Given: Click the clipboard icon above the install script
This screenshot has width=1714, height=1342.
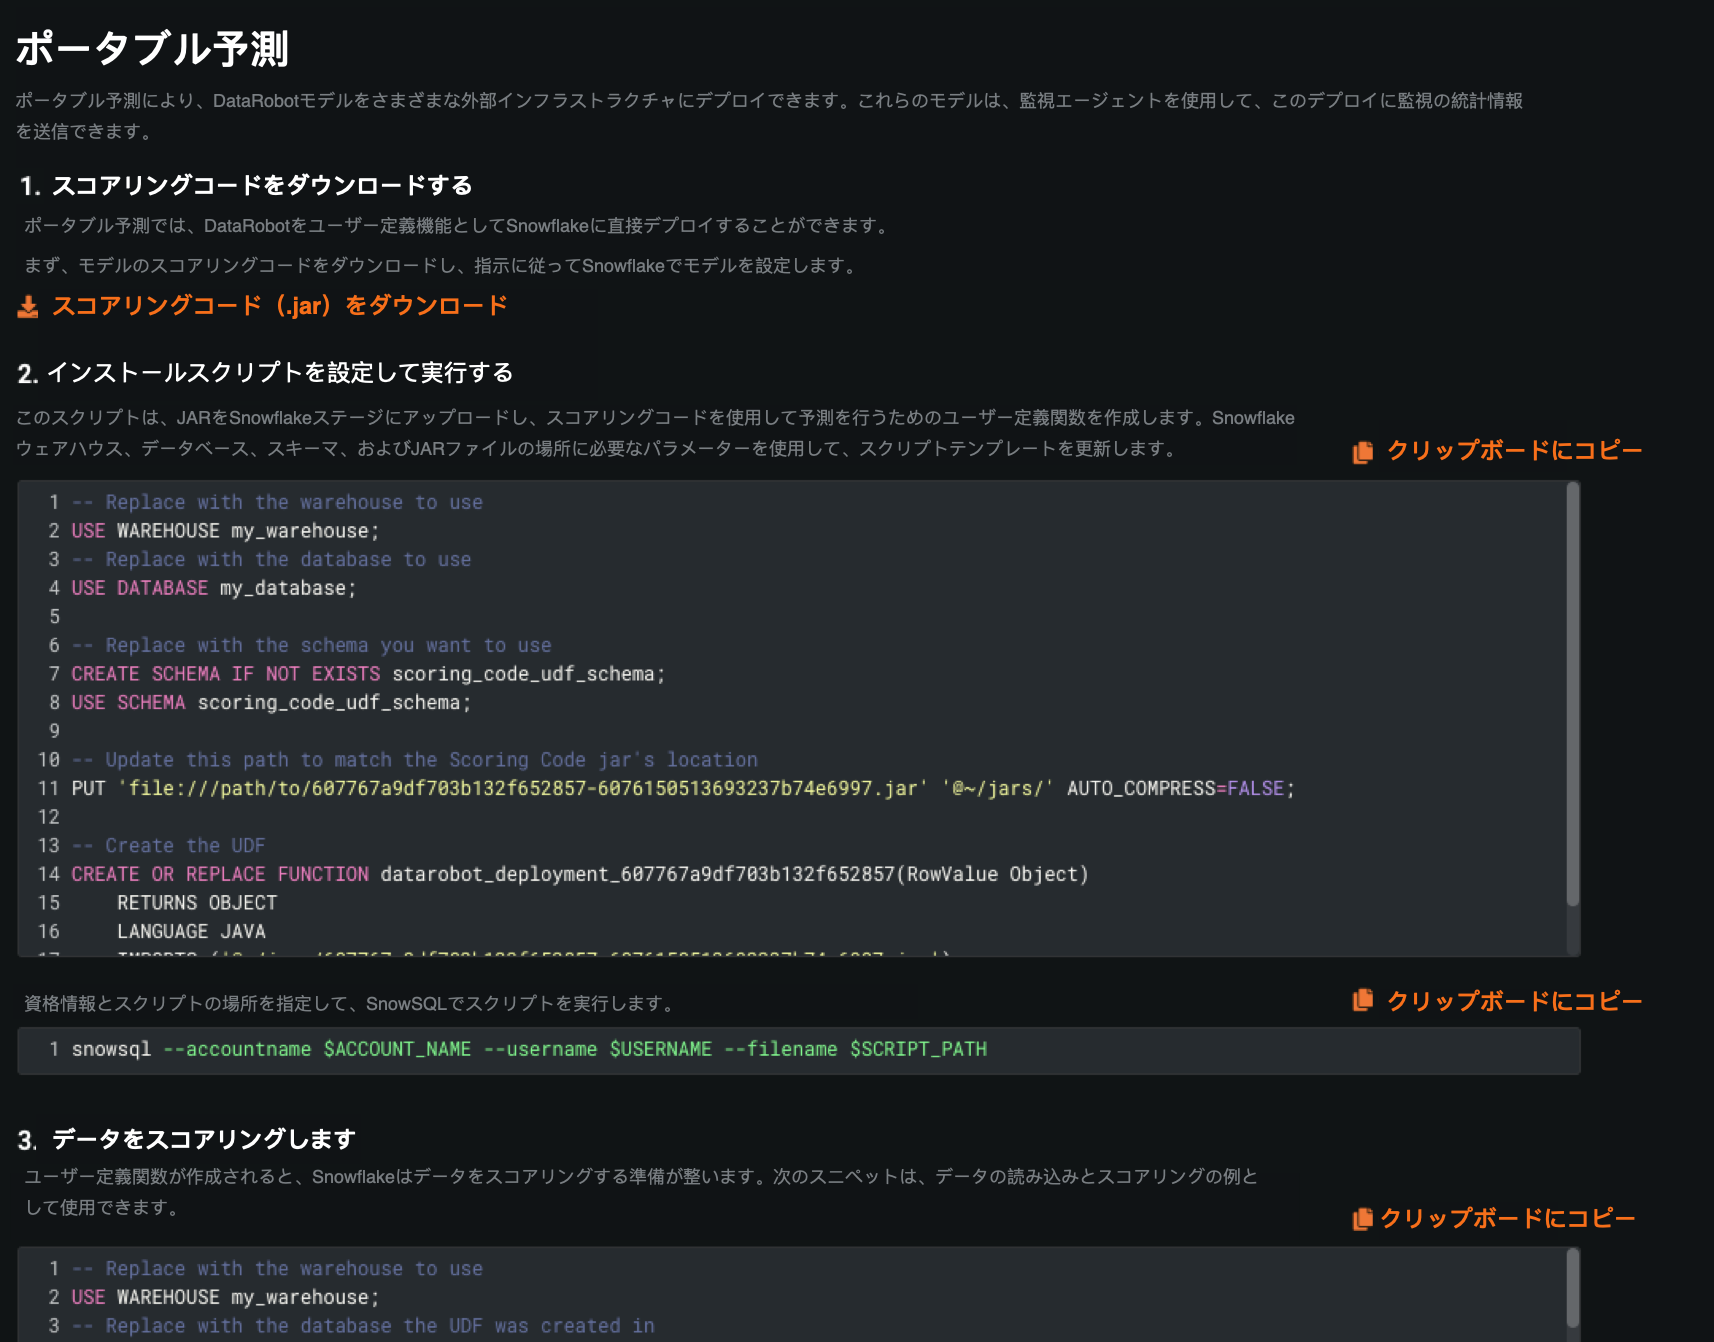Looking at the screenshot, I should 1362,452.
